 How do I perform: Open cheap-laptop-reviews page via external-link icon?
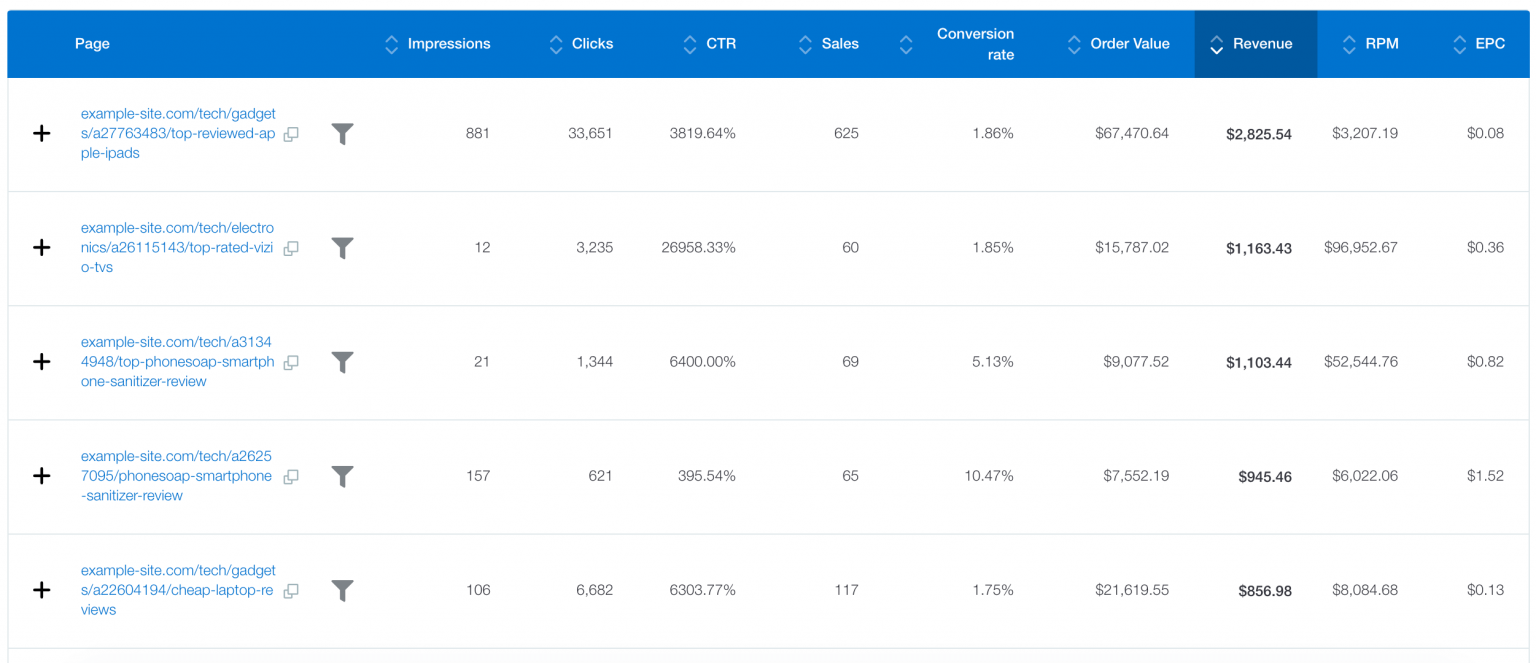[x=291, y=591]
